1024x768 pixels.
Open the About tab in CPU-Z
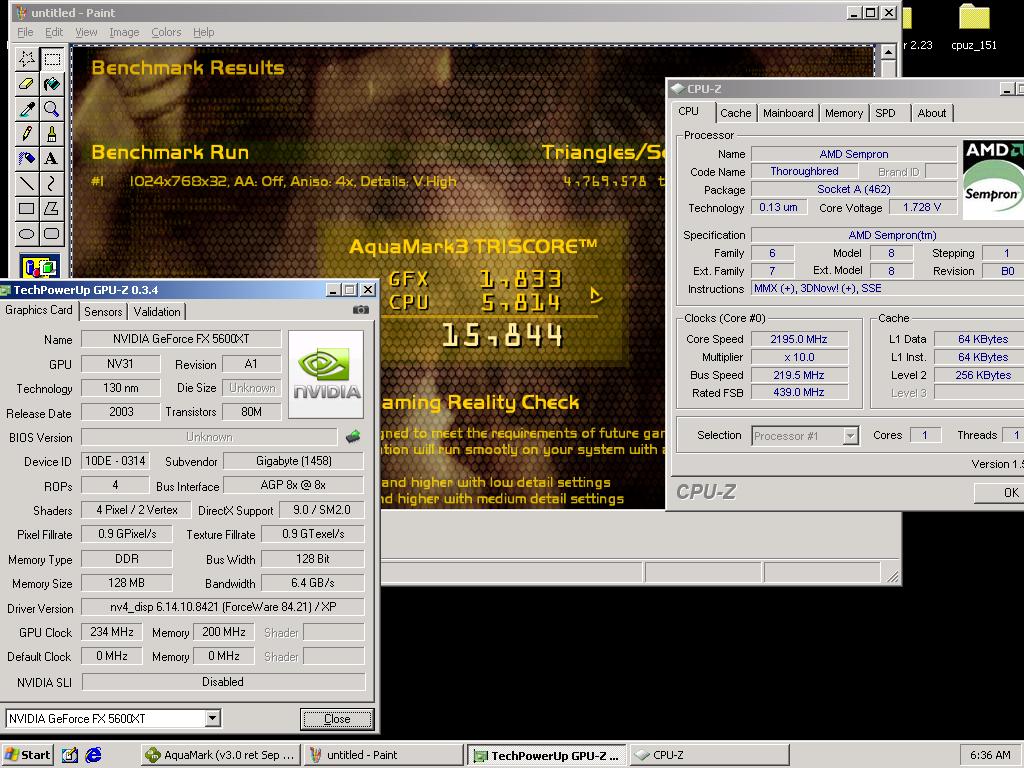(x=931, y=113)
